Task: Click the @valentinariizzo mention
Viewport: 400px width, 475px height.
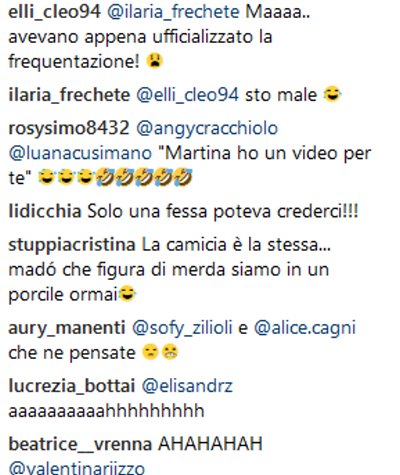Action: coord(77,468)
